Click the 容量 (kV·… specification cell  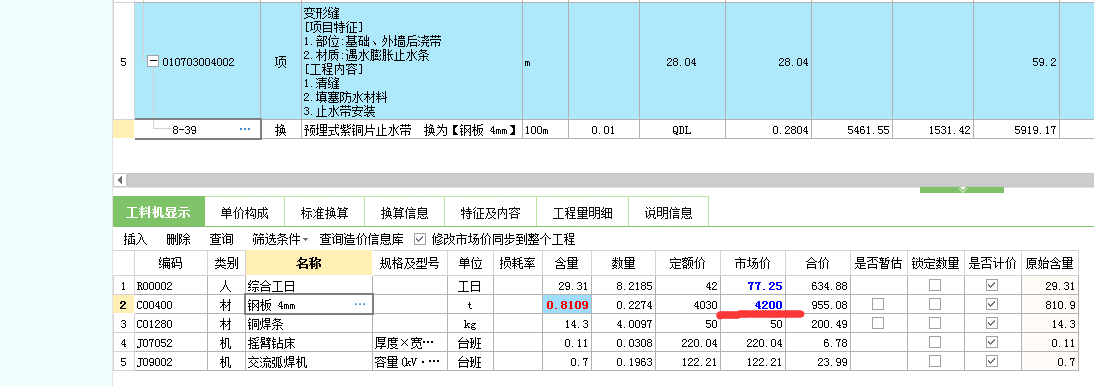tap(410, 362)
